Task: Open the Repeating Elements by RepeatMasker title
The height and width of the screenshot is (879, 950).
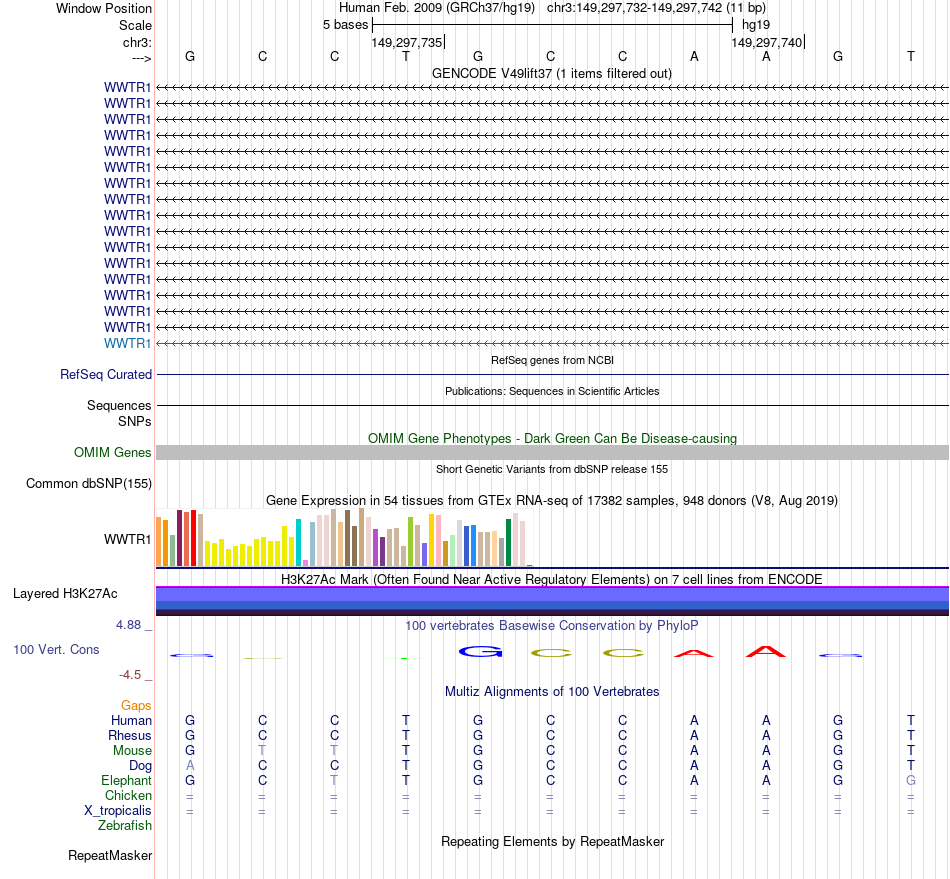Action: [x=553, y=841]
